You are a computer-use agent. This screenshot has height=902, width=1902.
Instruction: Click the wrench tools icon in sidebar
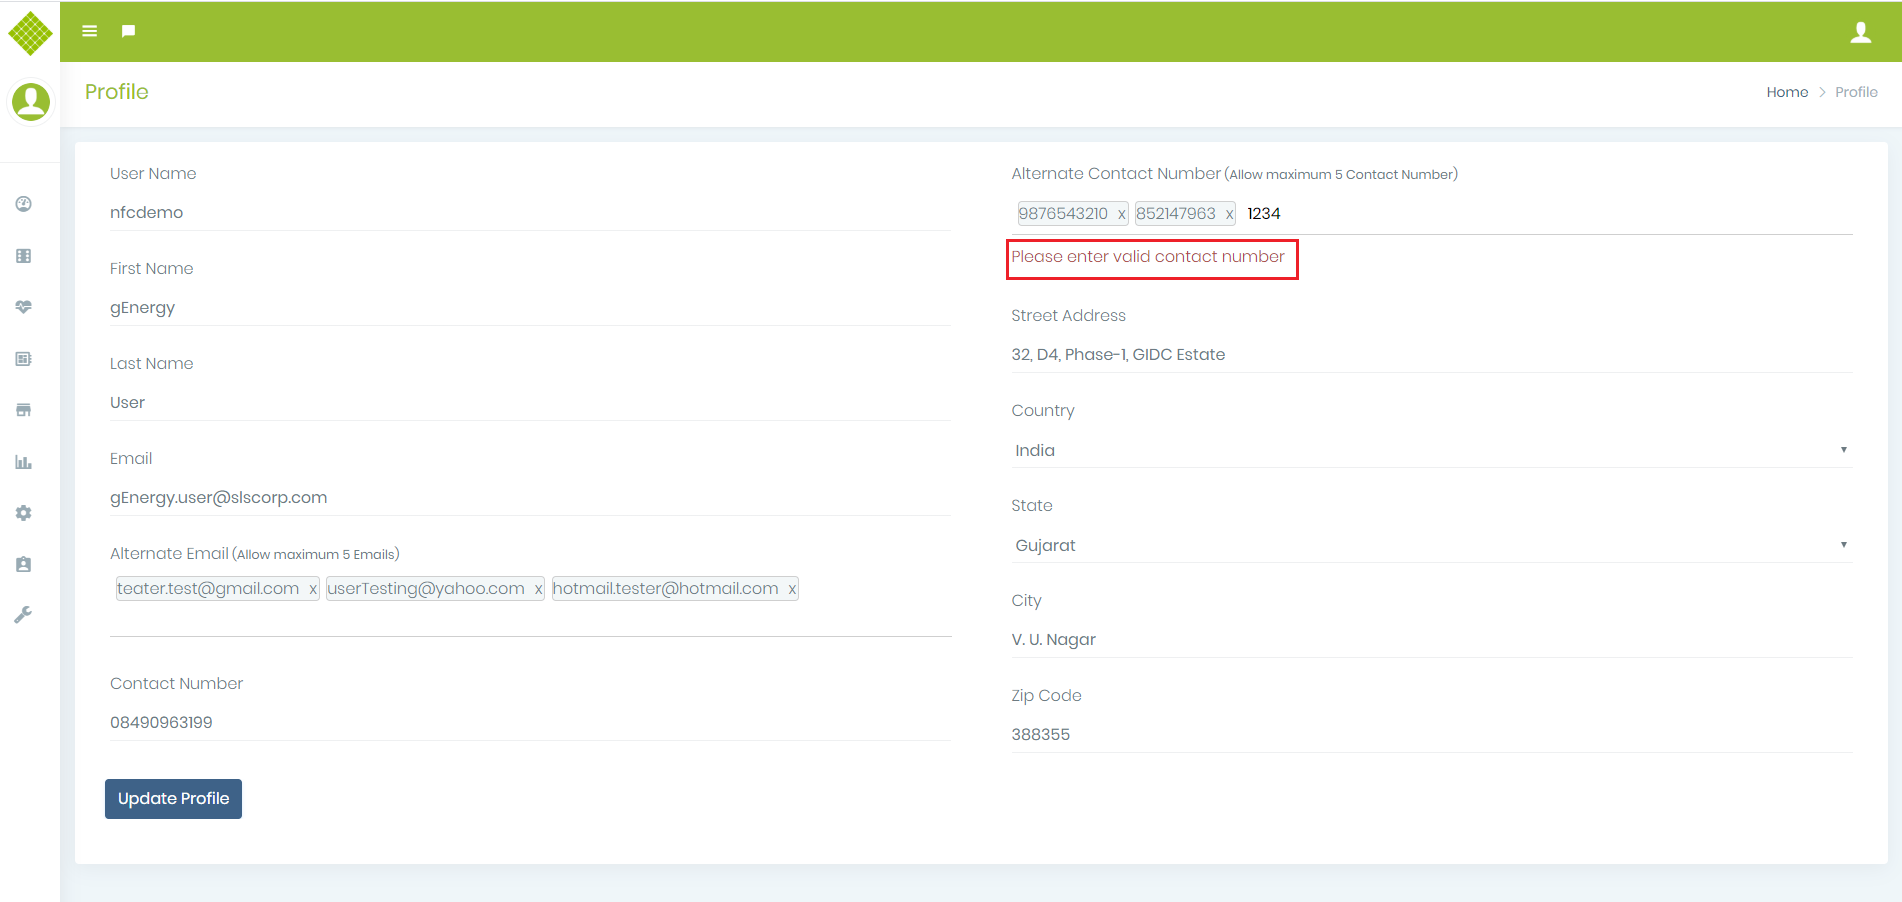(x=24, y=615)
